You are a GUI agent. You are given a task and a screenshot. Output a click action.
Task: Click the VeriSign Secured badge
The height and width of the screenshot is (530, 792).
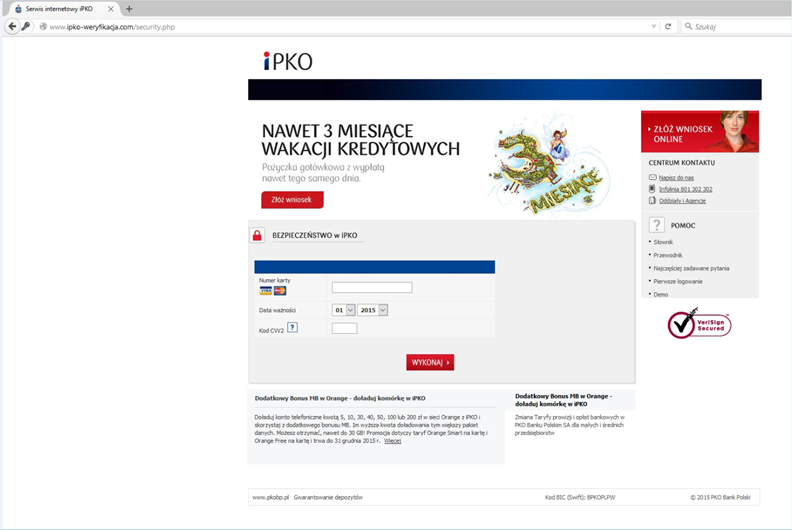(x=699, y=324)
